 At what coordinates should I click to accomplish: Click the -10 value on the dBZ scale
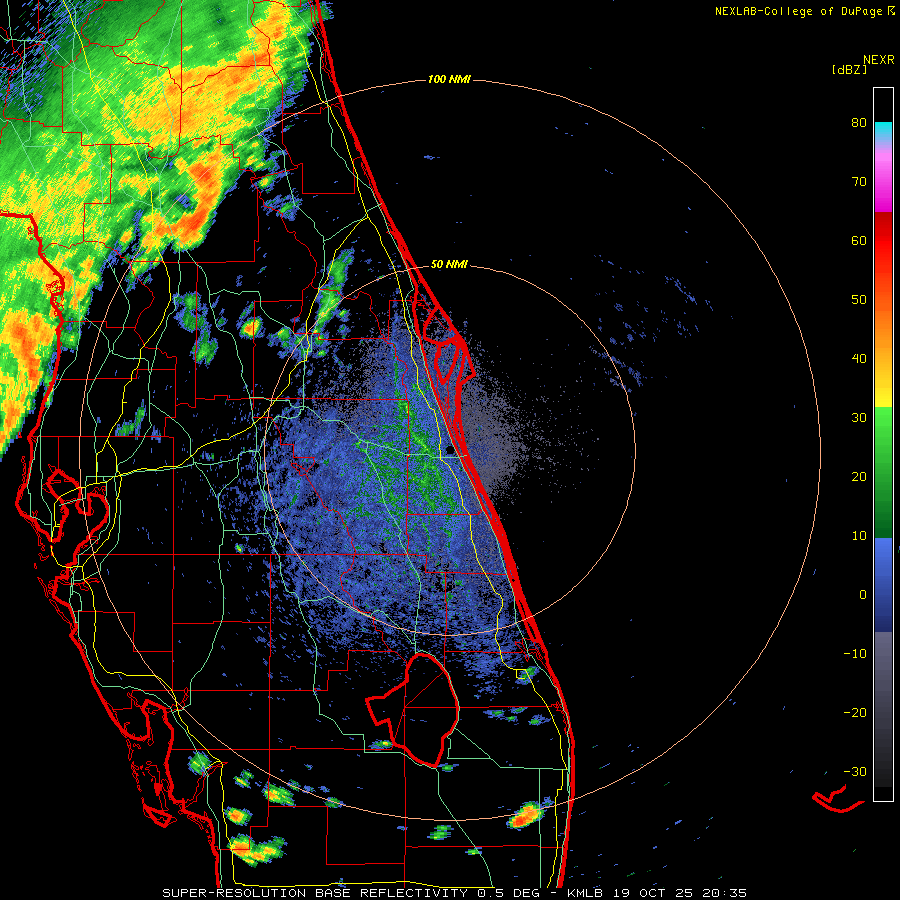click(x=855, y=654)
